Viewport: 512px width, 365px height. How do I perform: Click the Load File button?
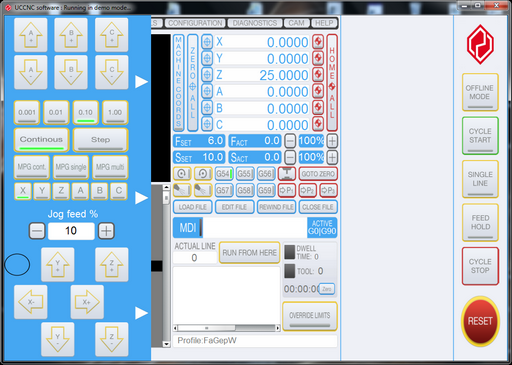tap(193, 207)
